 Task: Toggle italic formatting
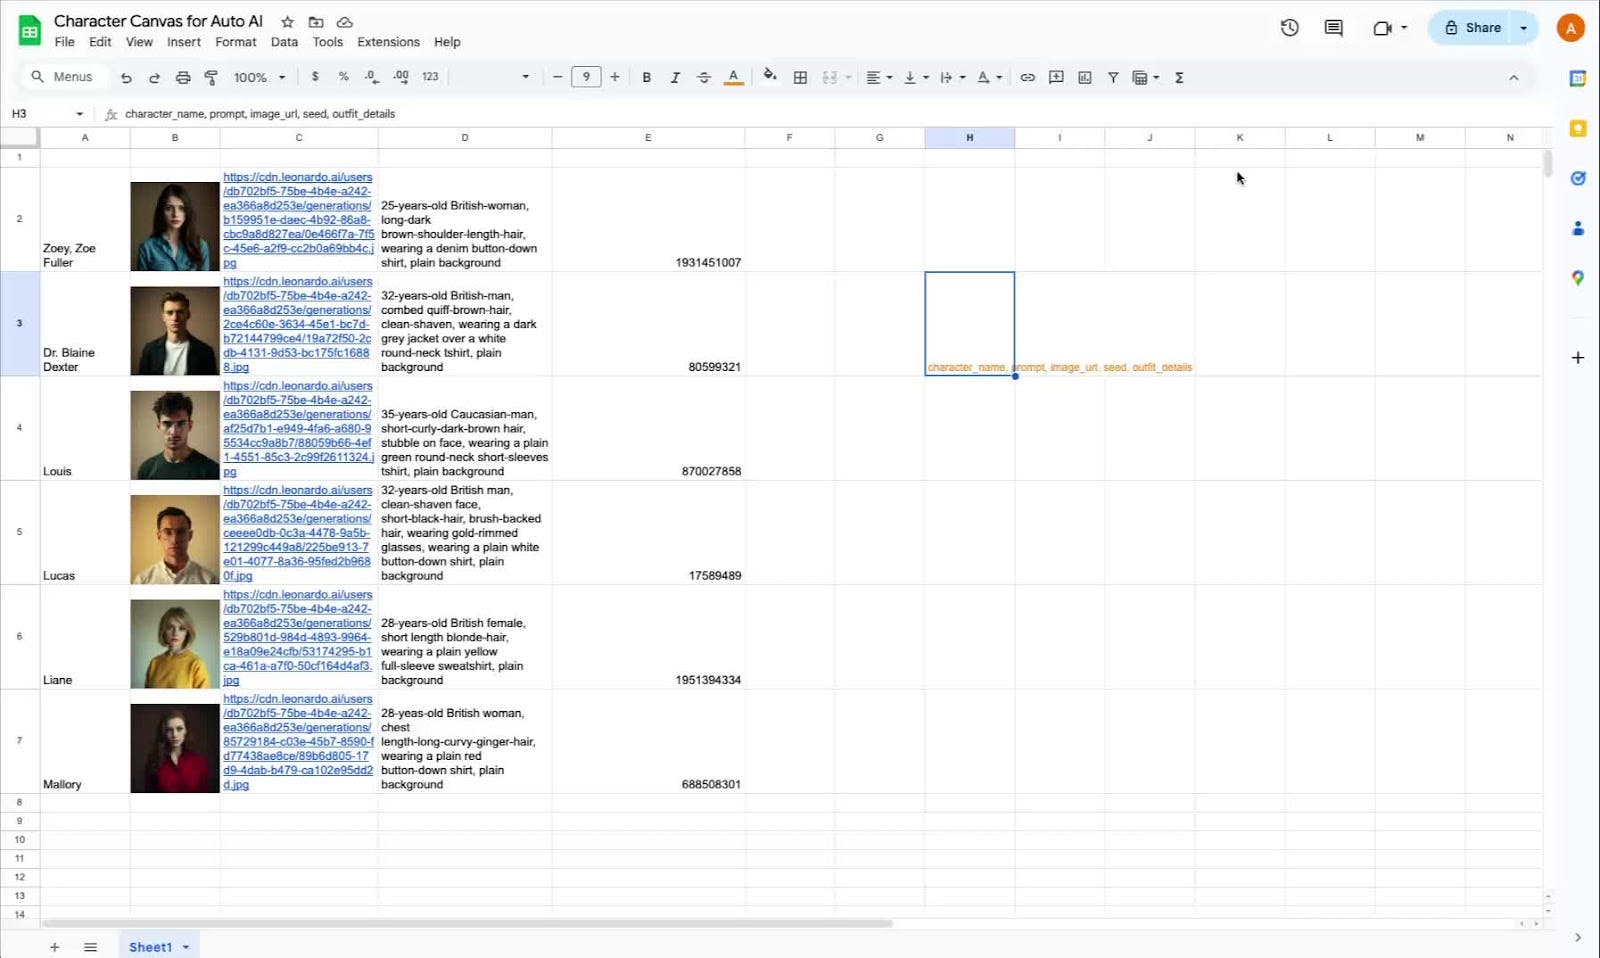click(x=675, y=78)
